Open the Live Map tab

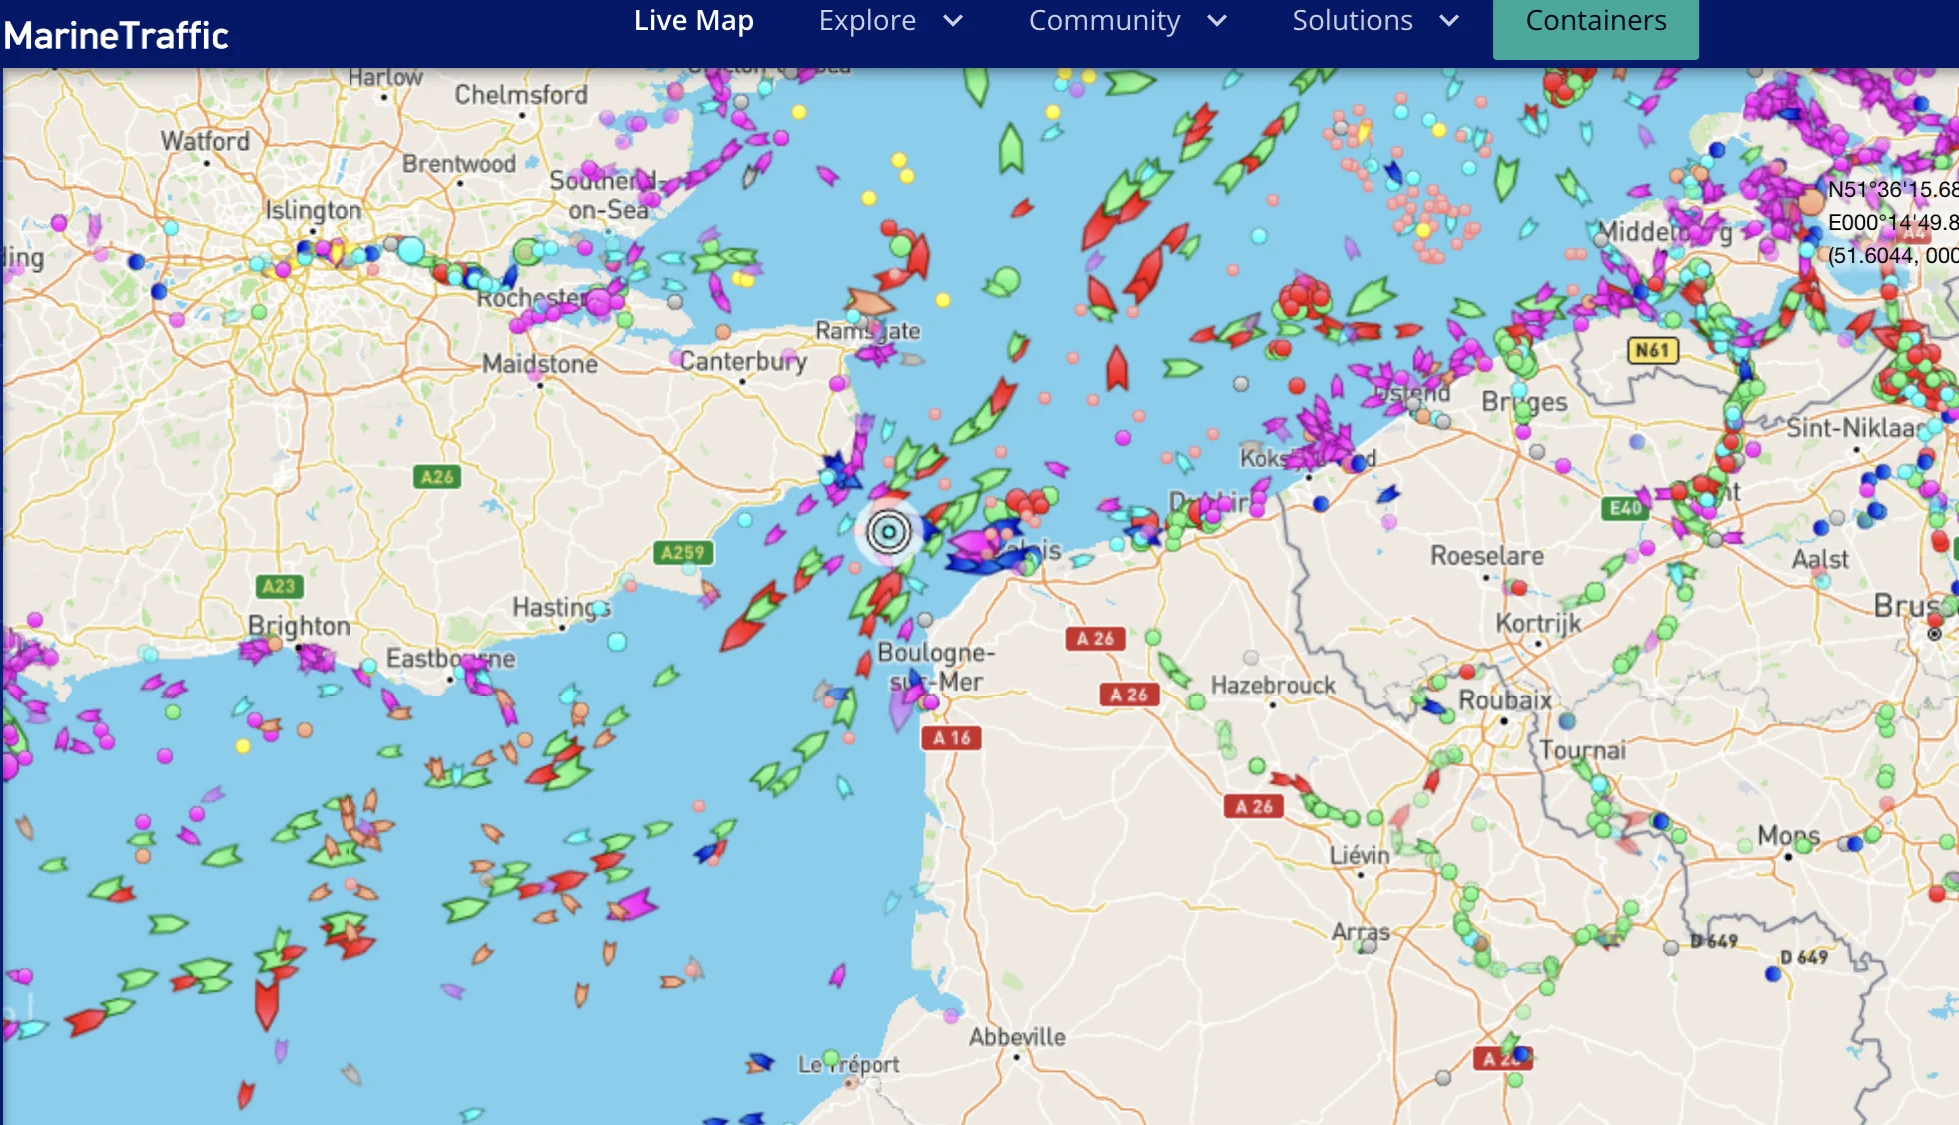click(x=693, y=20)
